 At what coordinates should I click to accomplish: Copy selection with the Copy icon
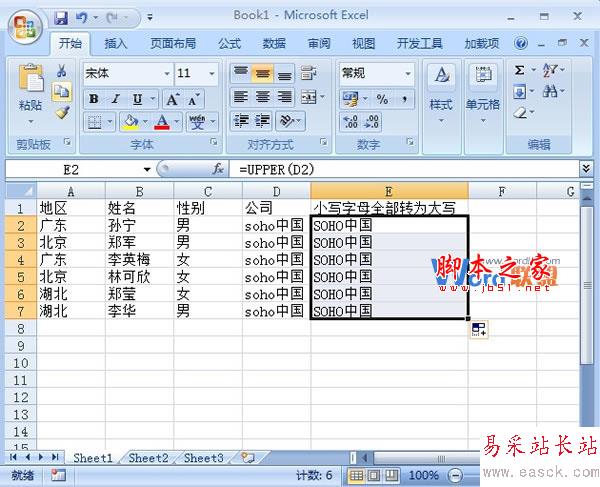pos(61,91)
